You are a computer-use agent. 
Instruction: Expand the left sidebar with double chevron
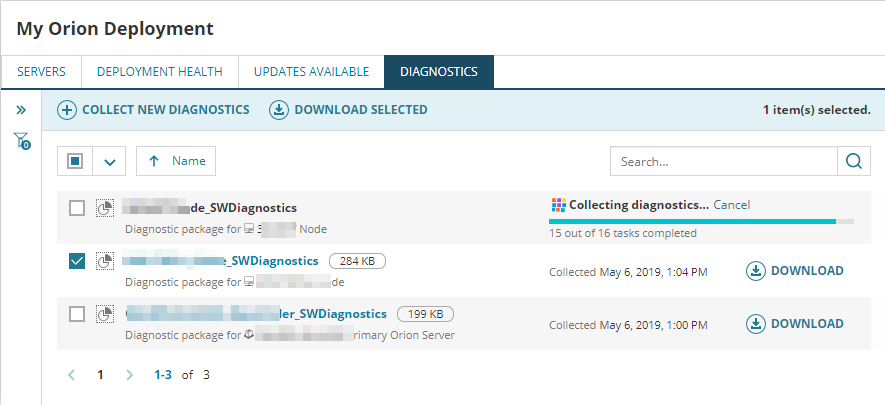click(21, 109)
